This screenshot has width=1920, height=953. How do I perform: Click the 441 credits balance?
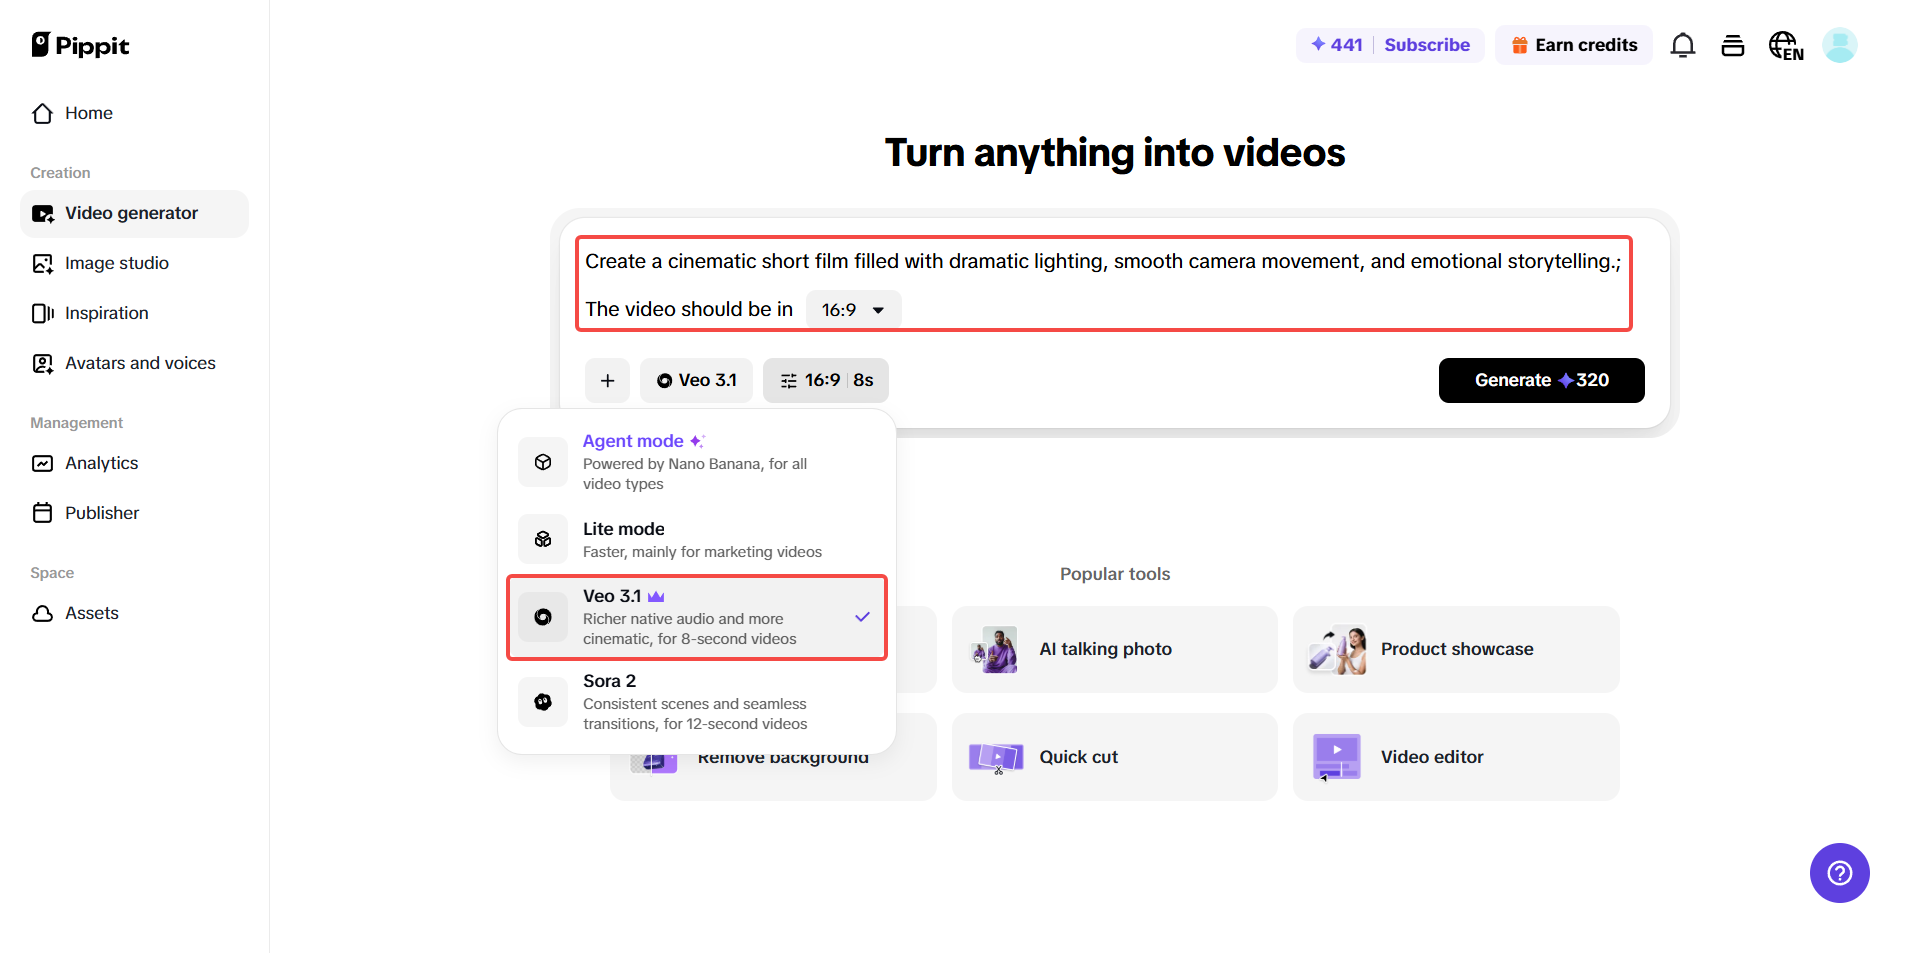pos(1336,45)
